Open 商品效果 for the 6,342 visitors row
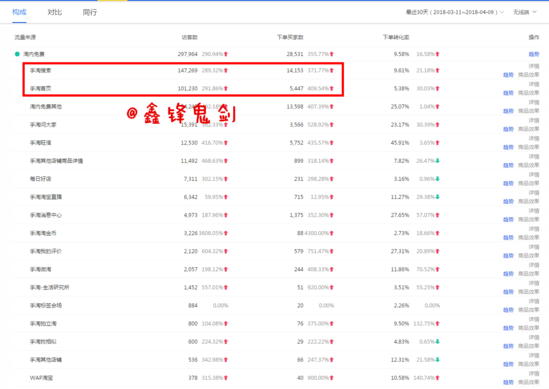The height and width of the screenshot is (389, 549). click(x=529, y=201)
